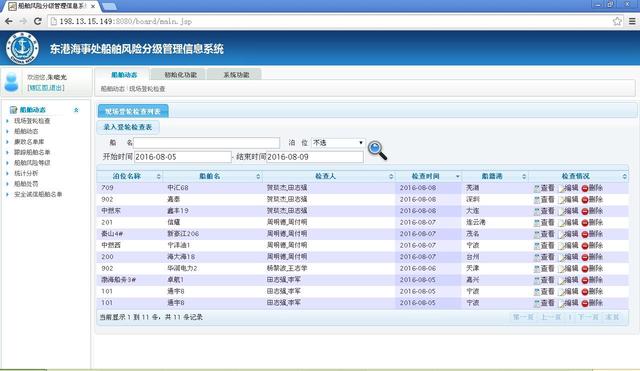
Task: Open 船舶风险等级 in the sidebar
Action: coord(32,163)
